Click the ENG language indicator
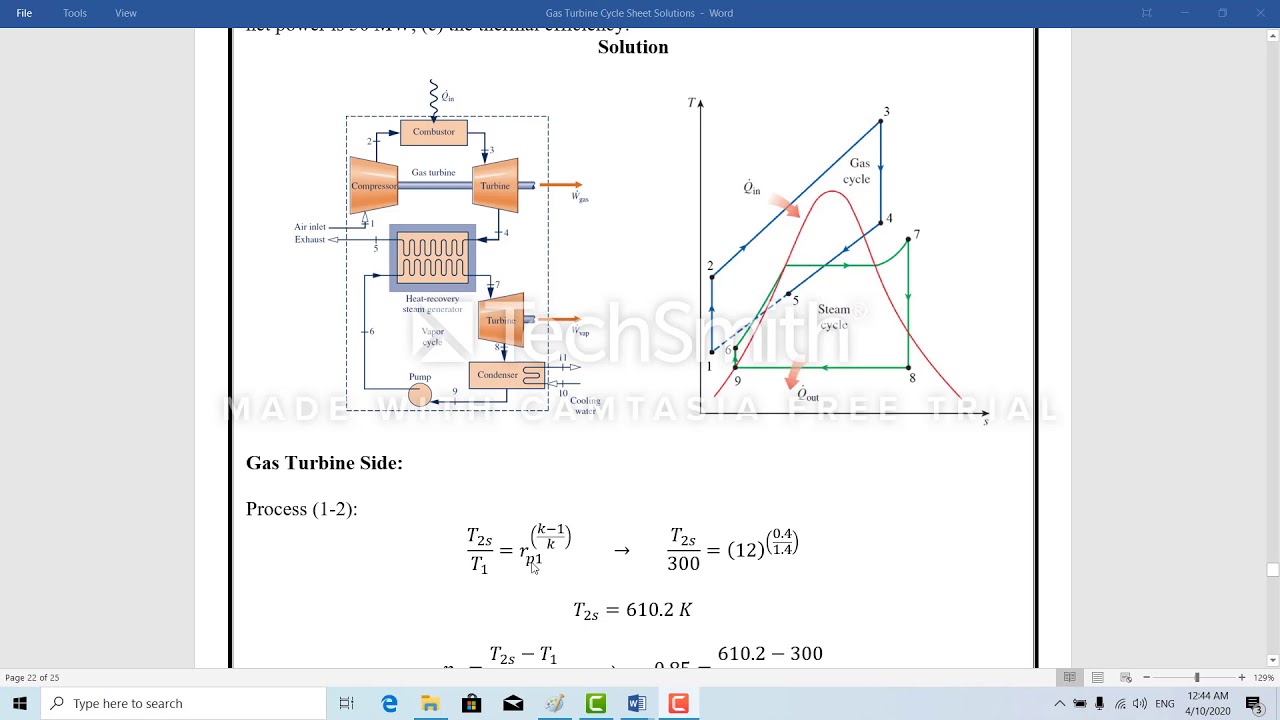The width and height of the screenshot is (1280, 720). click(x=1165, y=703)
